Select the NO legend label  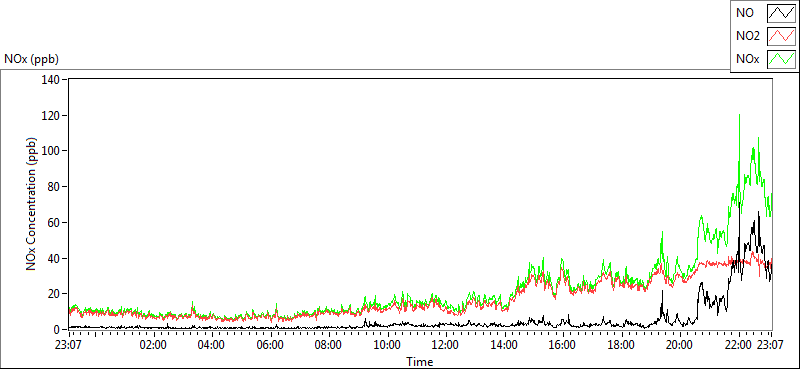[744, 13]
